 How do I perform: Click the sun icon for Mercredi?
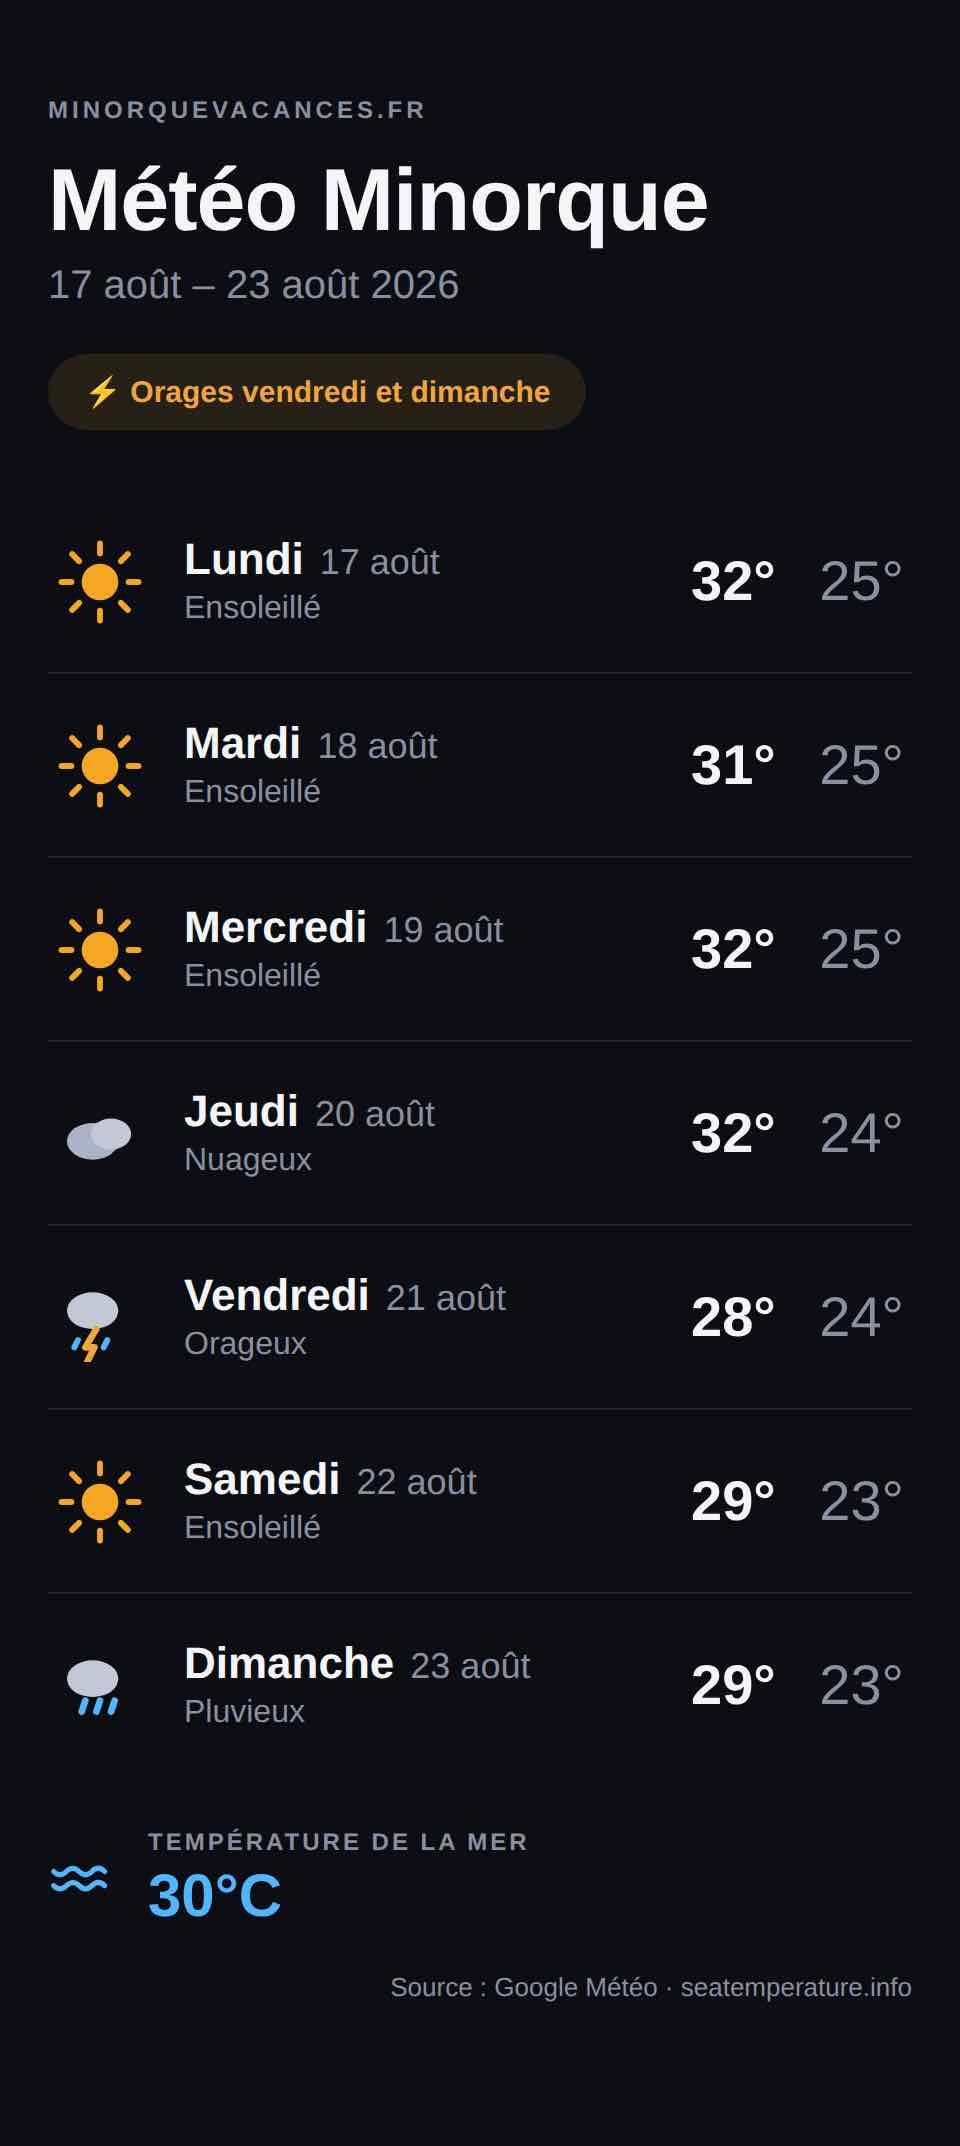click(100, 950)
